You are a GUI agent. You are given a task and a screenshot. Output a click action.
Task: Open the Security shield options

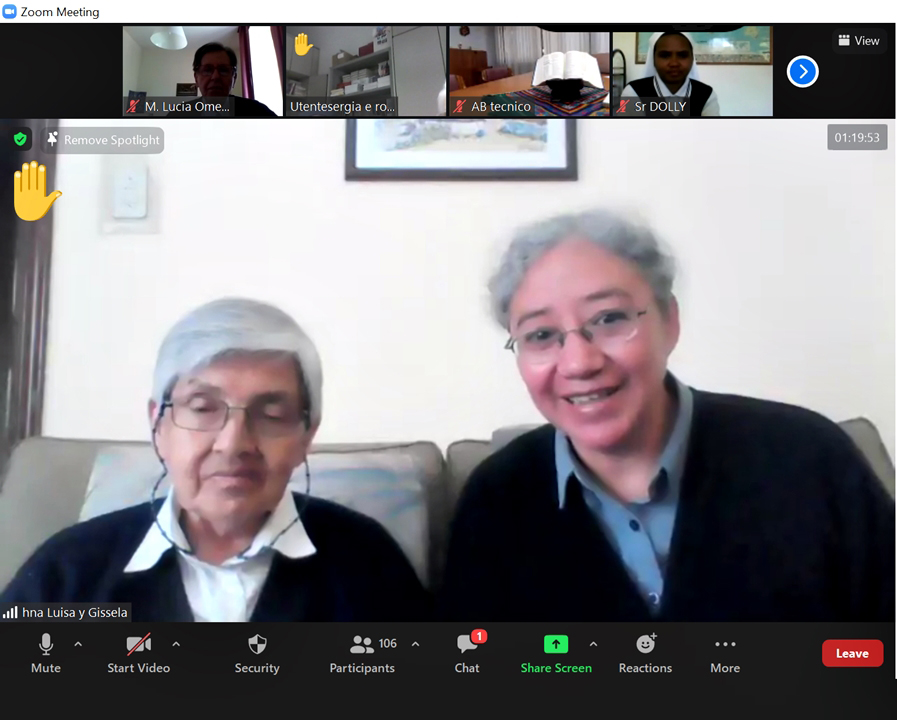click(x=257, y=653)
